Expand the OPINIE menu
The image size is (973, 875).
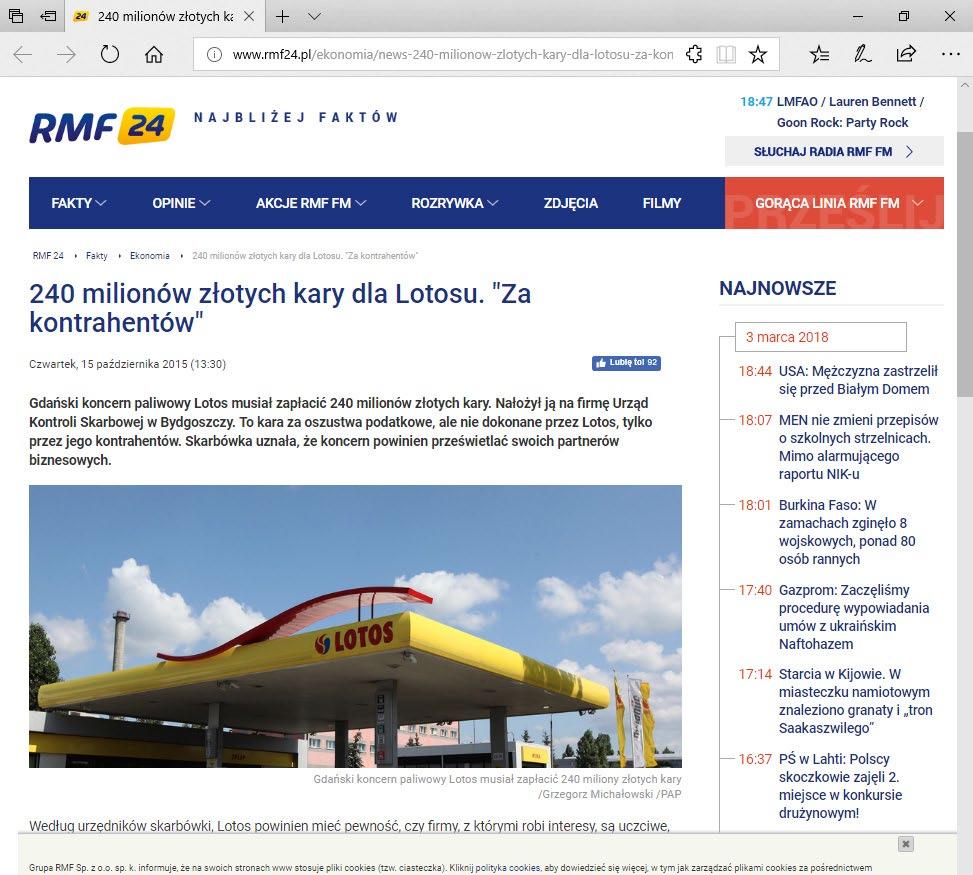click(181, 203)
